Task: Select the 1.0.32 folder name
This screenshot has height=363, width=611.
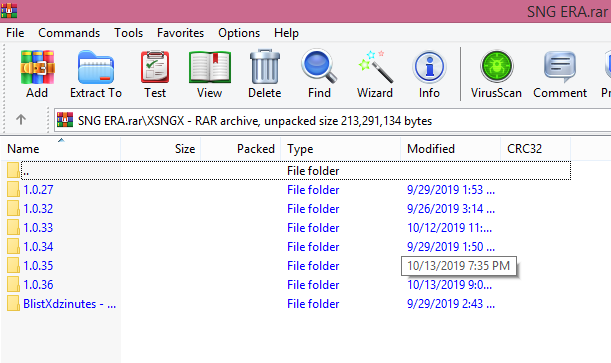Action: tap(38, 209)
